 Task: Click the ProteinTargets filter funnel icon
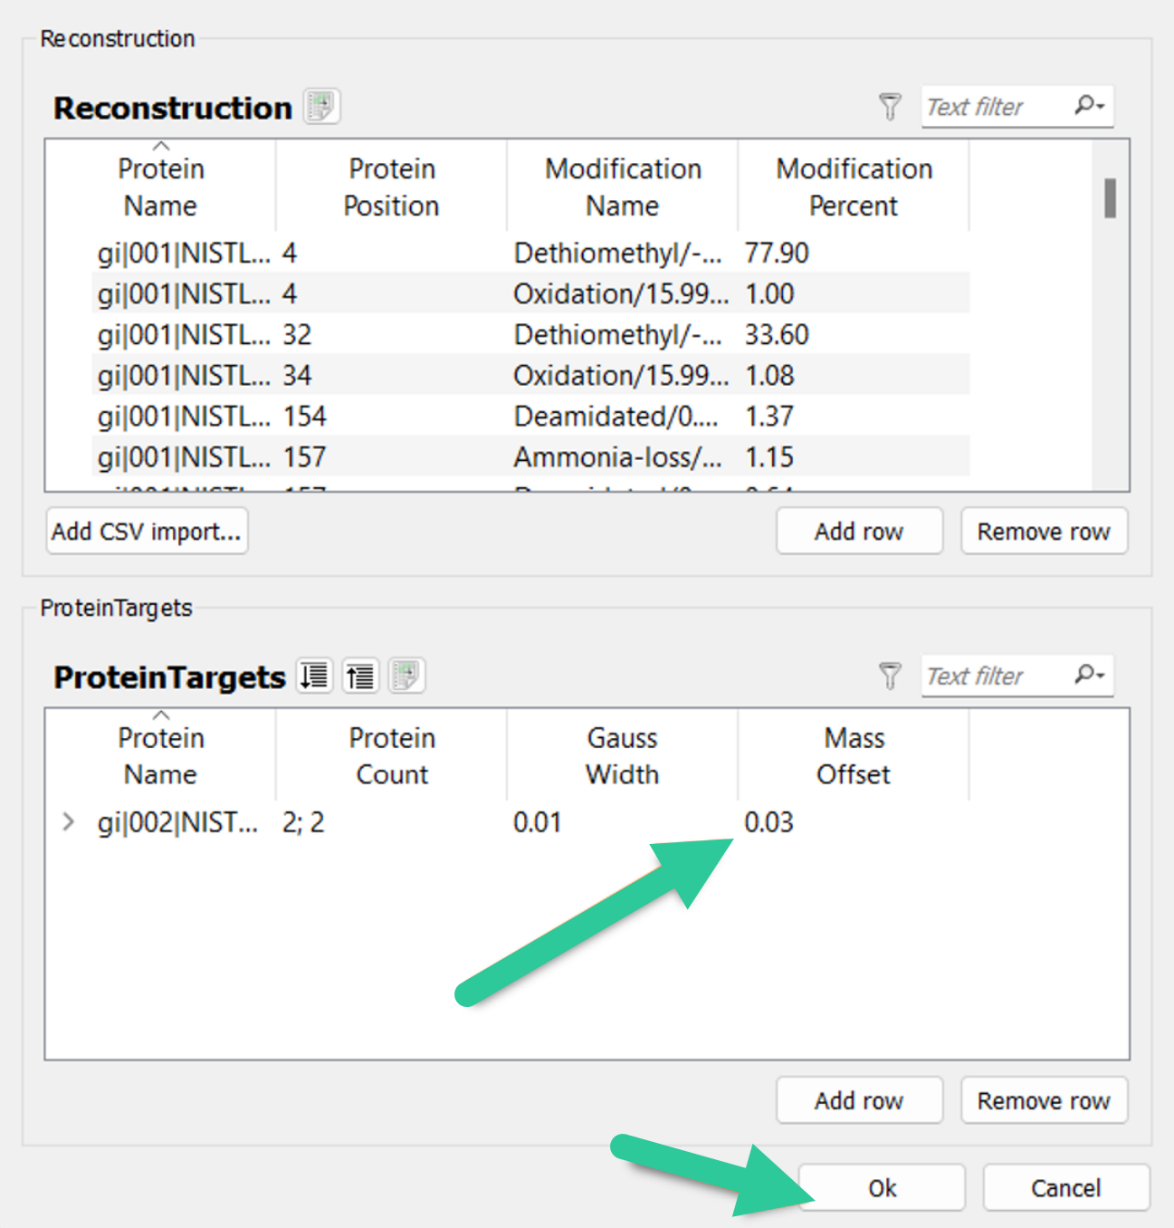point(890,676)
